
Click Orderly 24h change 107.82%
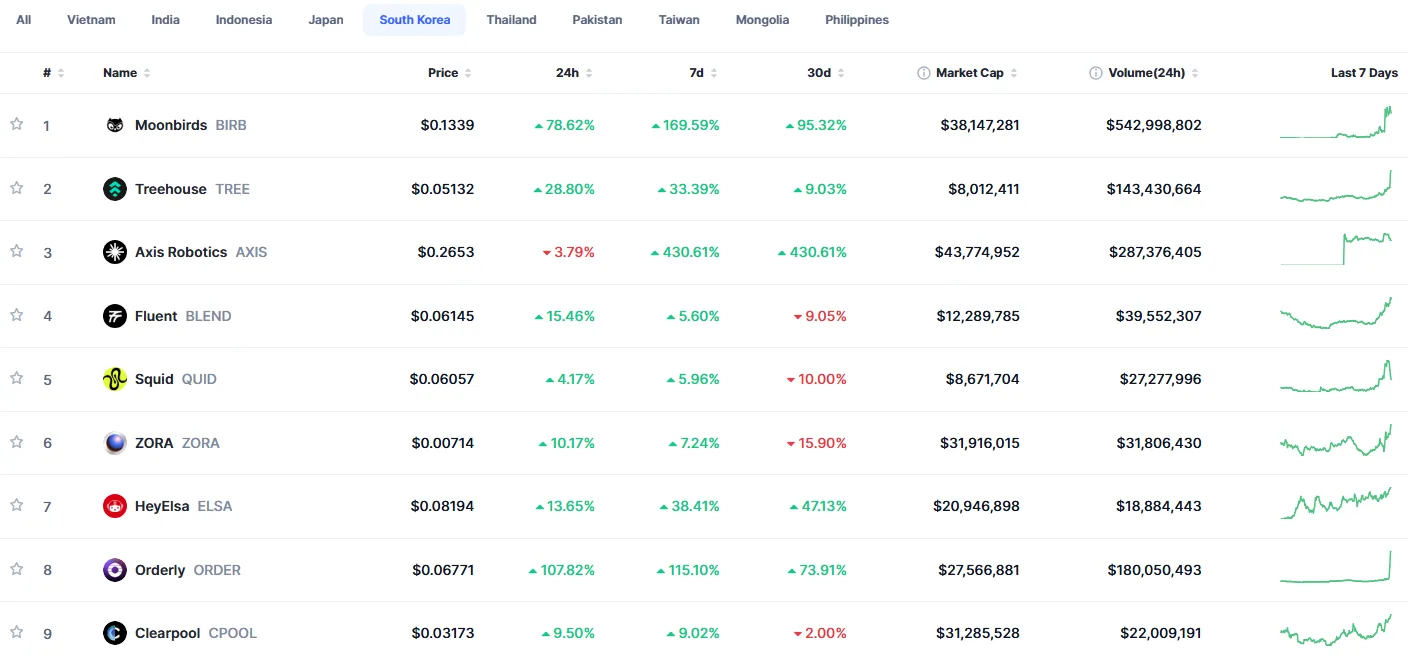[562, 570]
